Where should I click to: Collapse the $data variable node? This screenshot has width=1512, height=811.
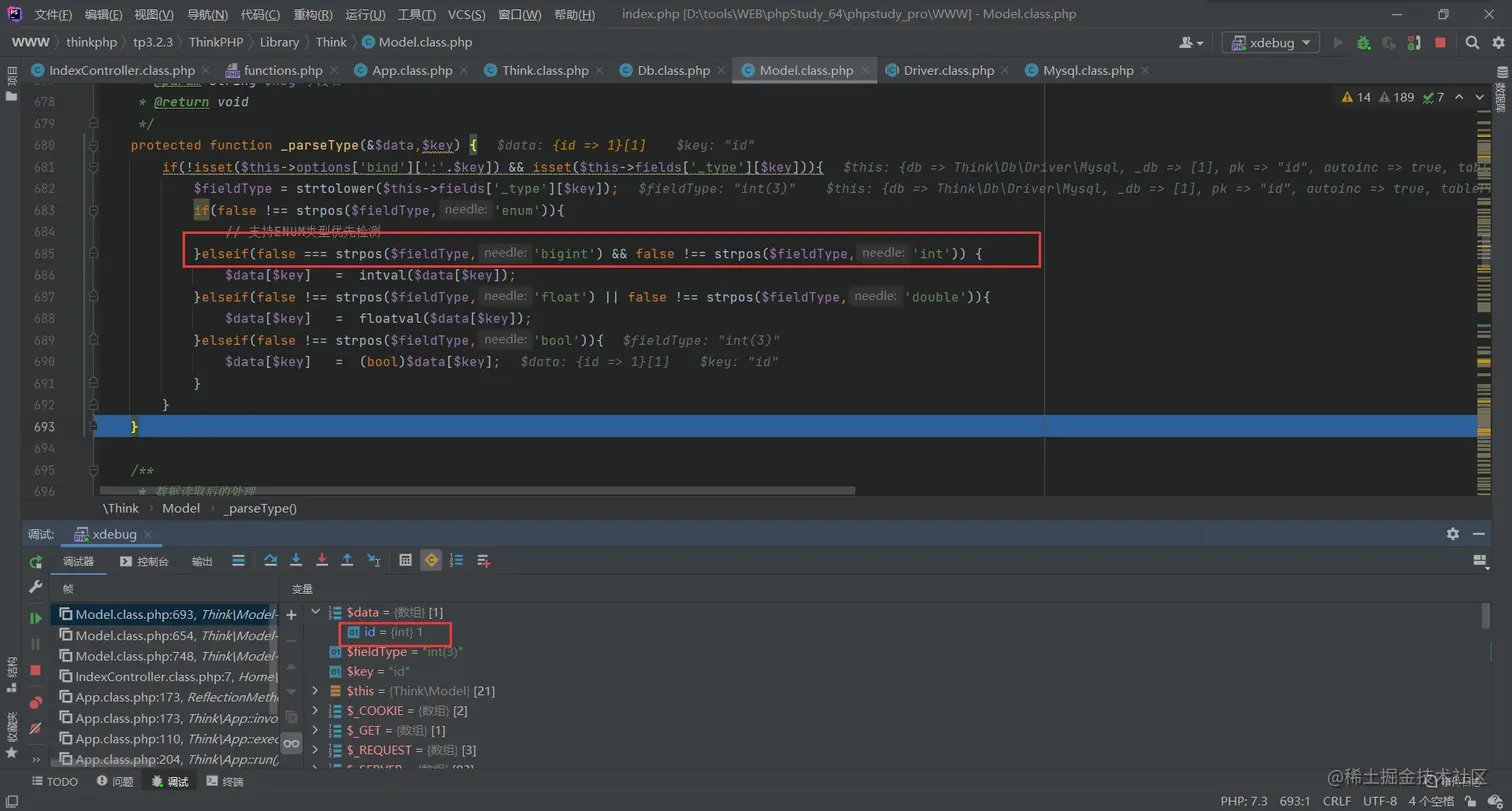[317, 612]
